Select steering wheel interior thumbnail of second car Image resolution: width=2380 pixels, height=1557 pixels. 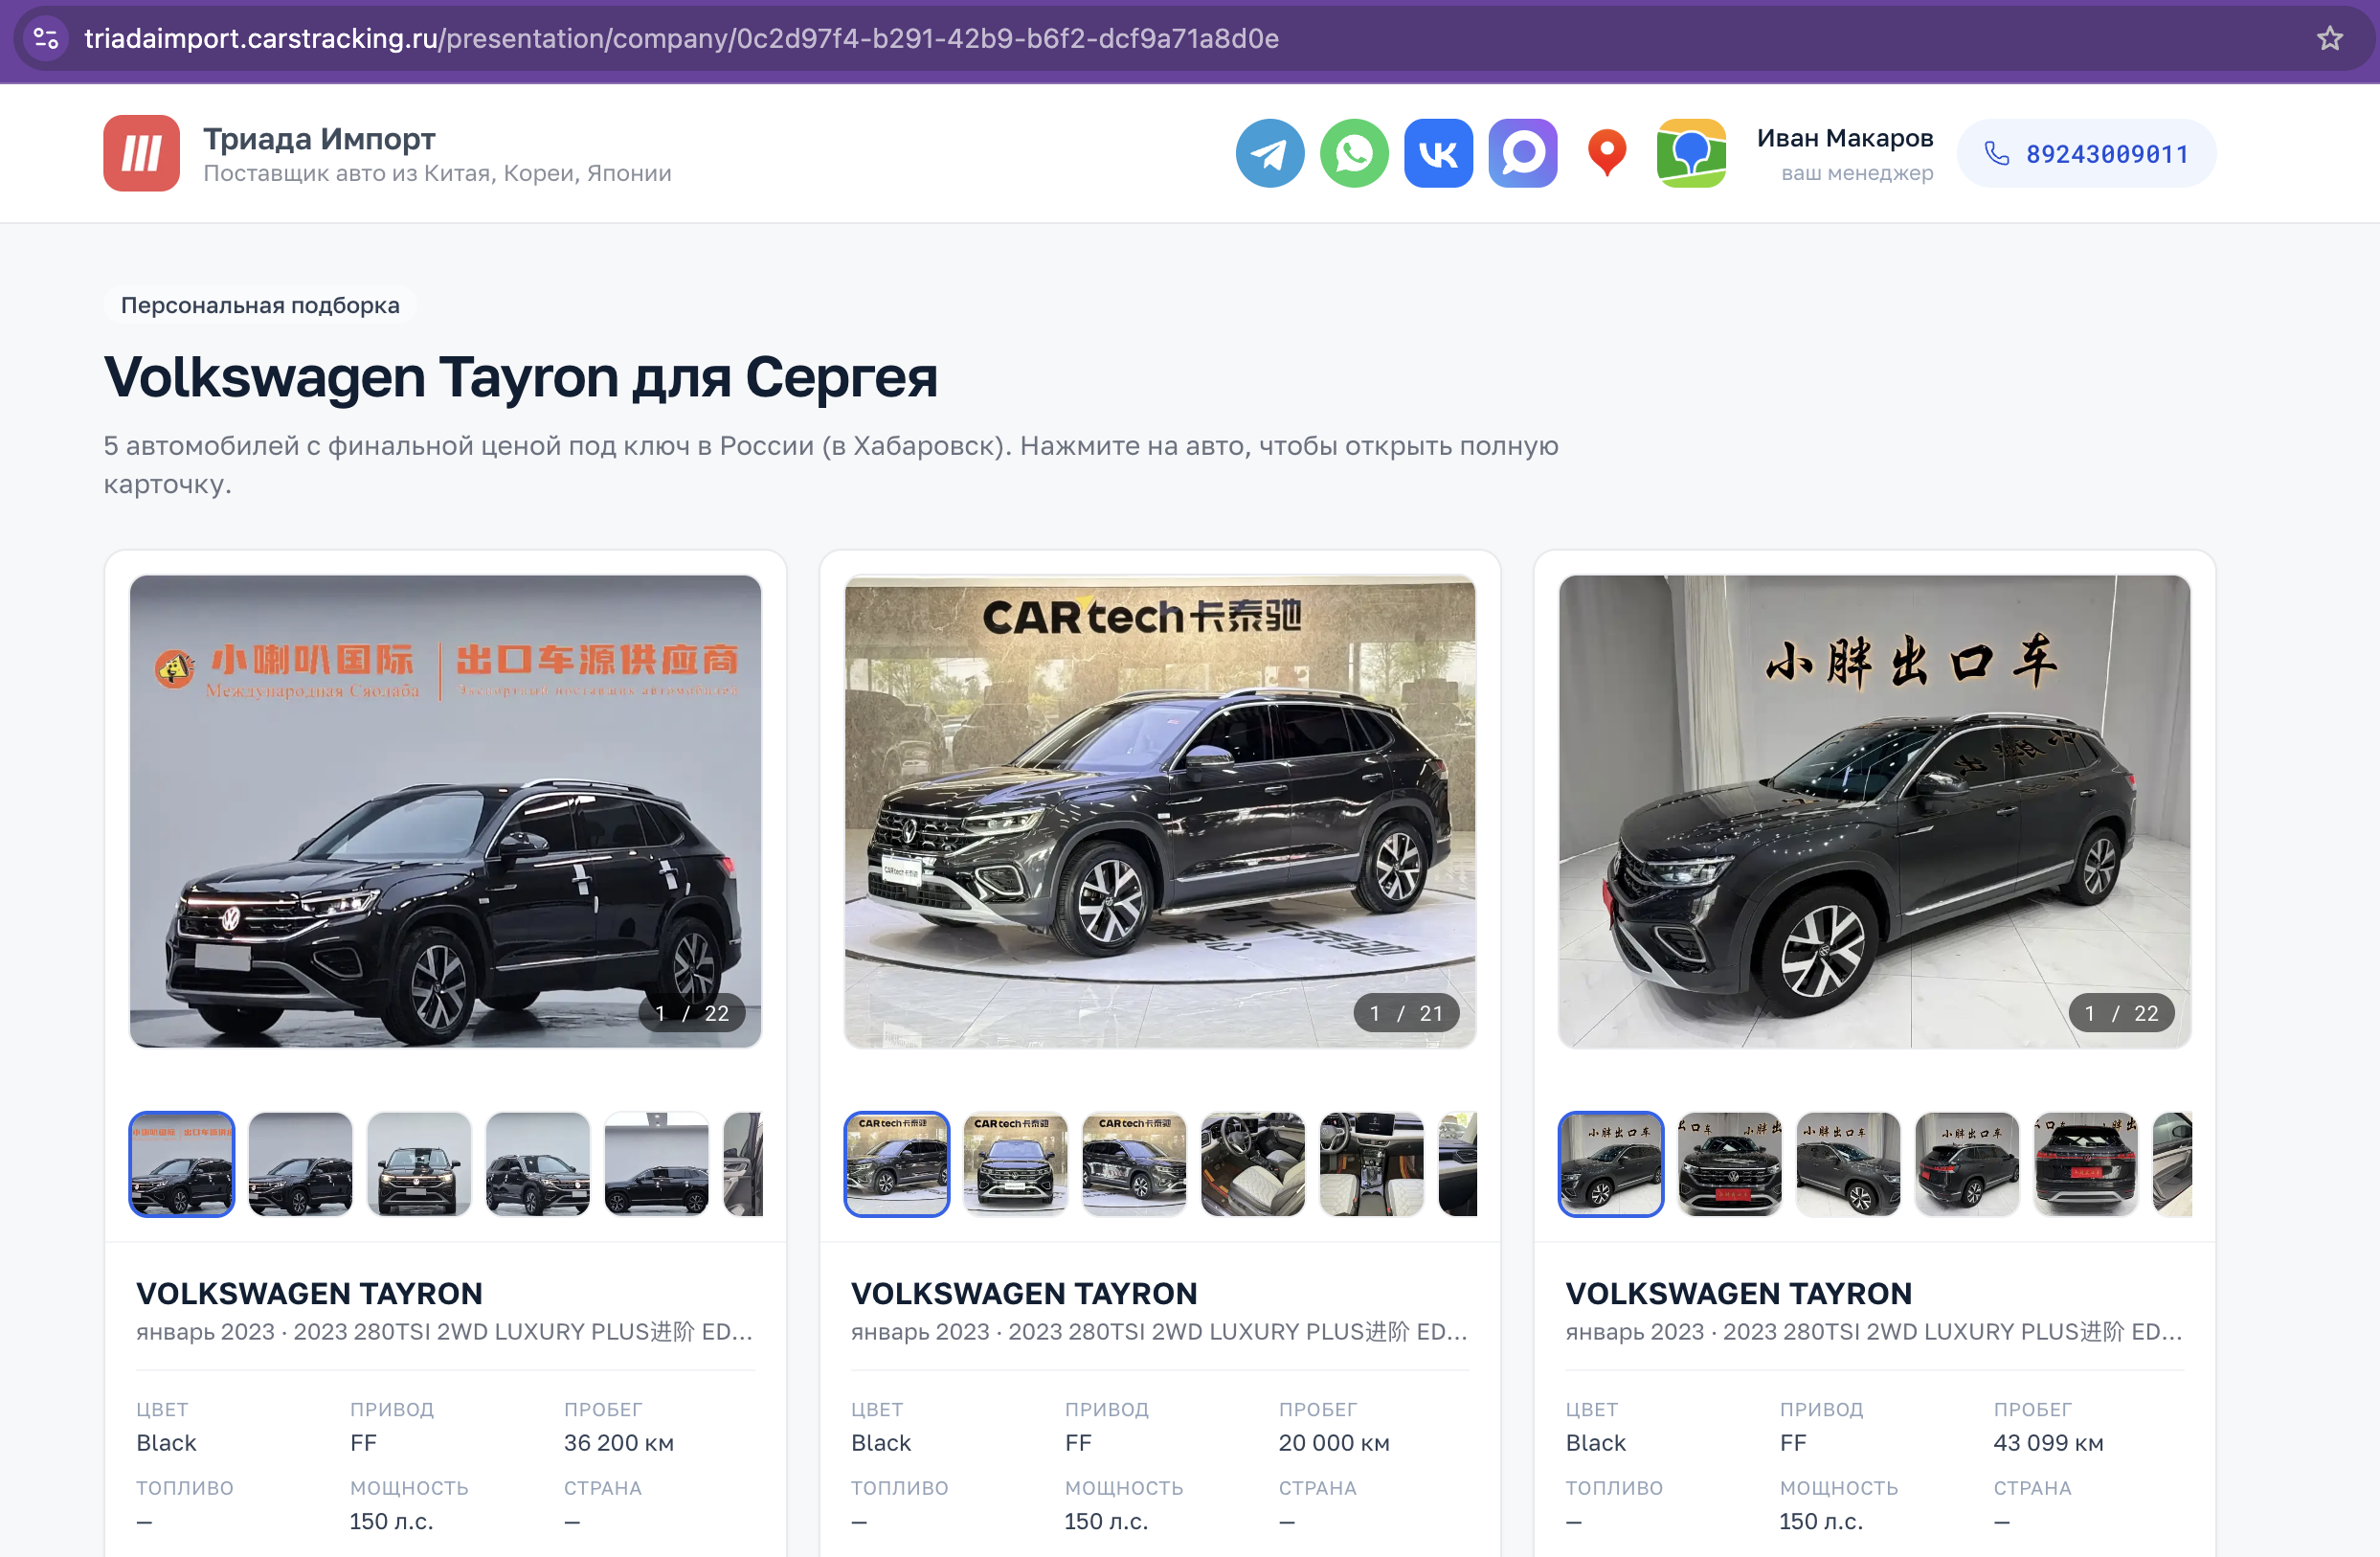pos(1253,1164)
